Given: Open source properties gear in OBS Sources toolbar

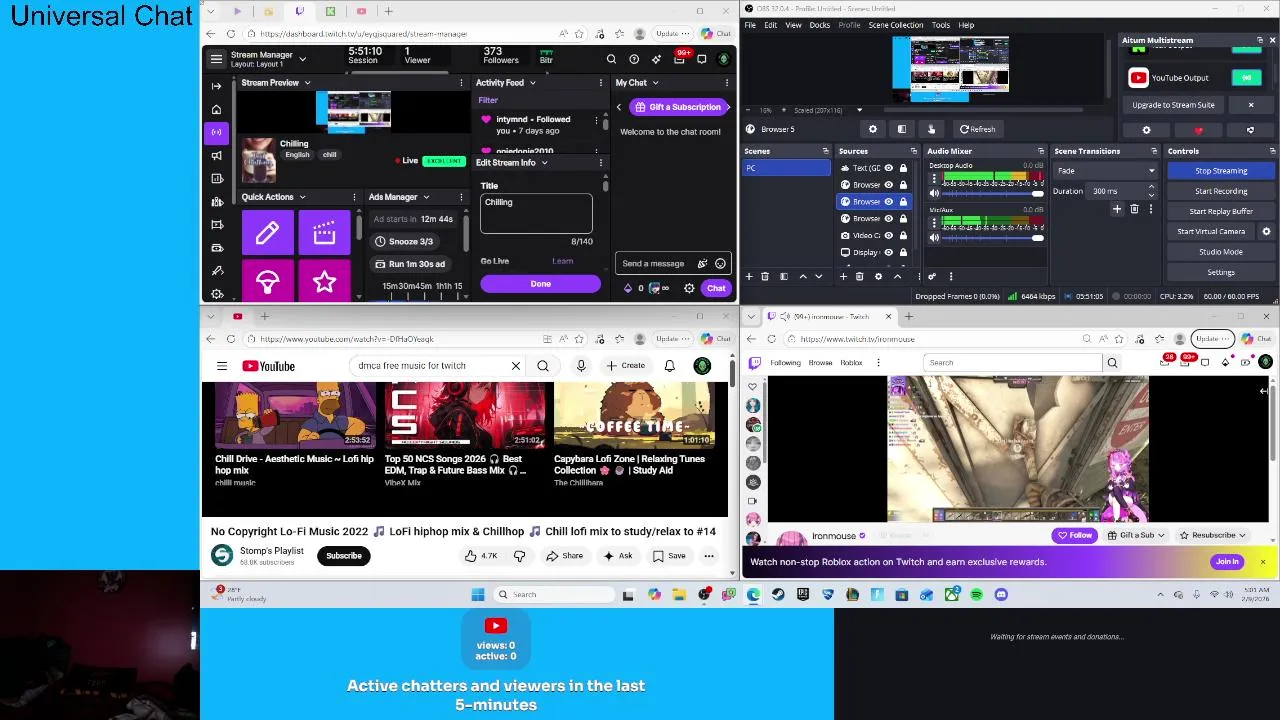Looking at the screenshot, I should pyautogui.click(x=879, y=276).
